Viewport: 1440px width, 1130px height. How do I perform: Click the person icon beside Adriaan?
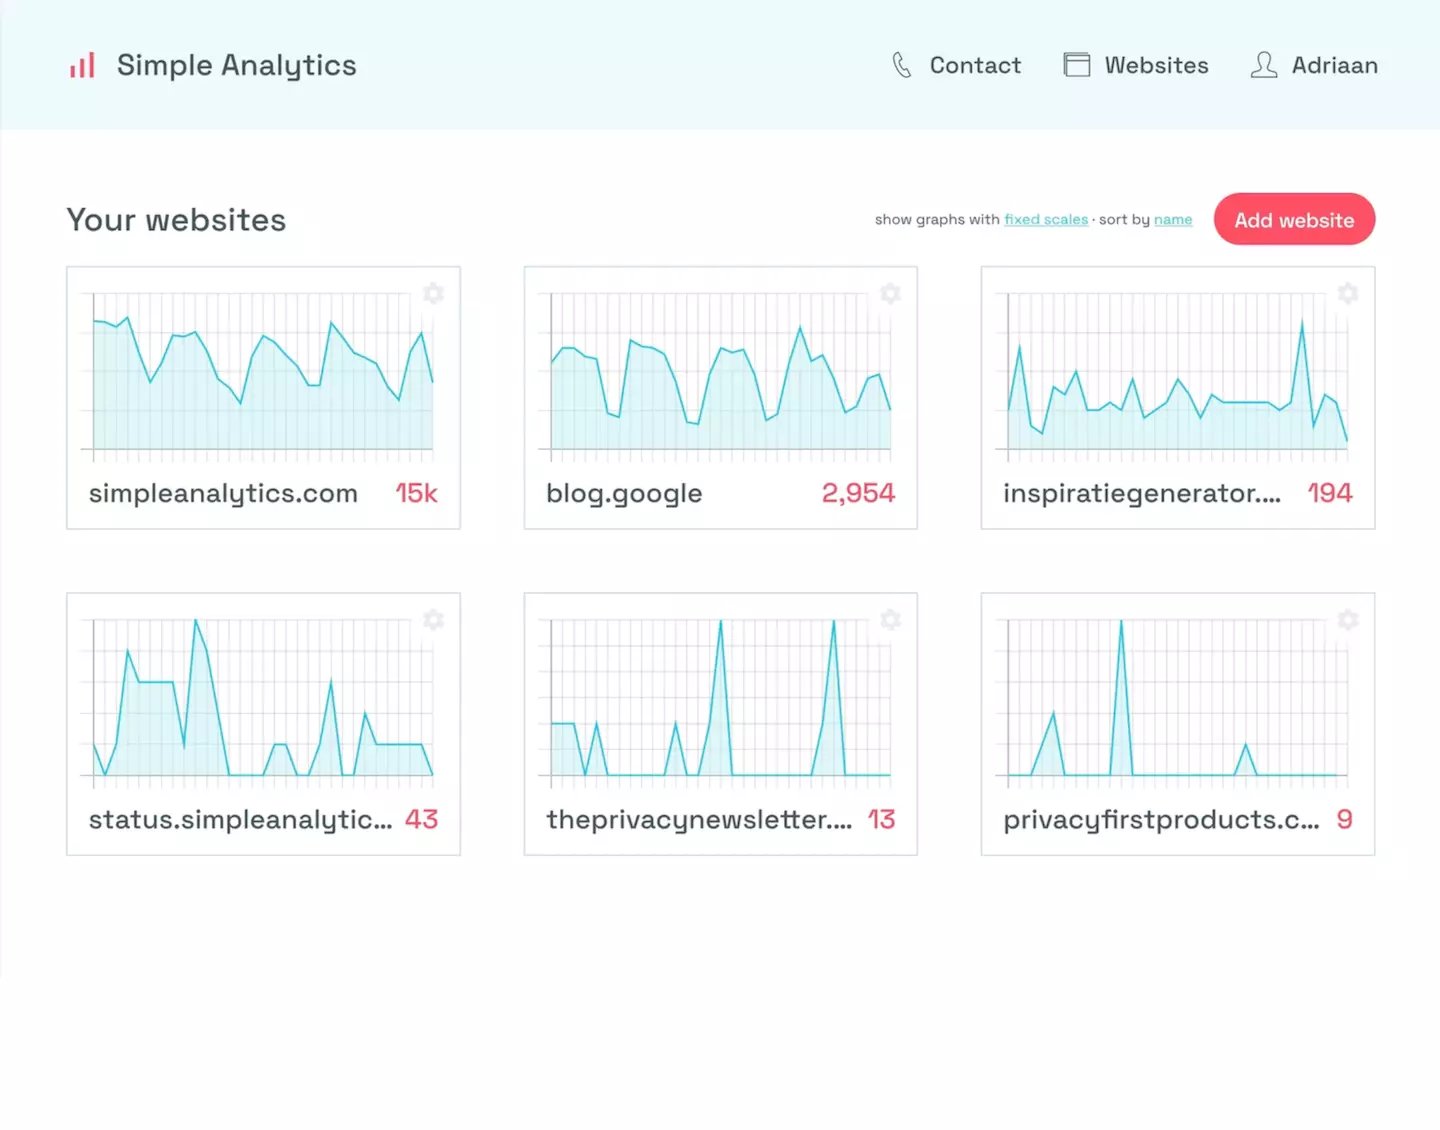(x=1263, y=64)
